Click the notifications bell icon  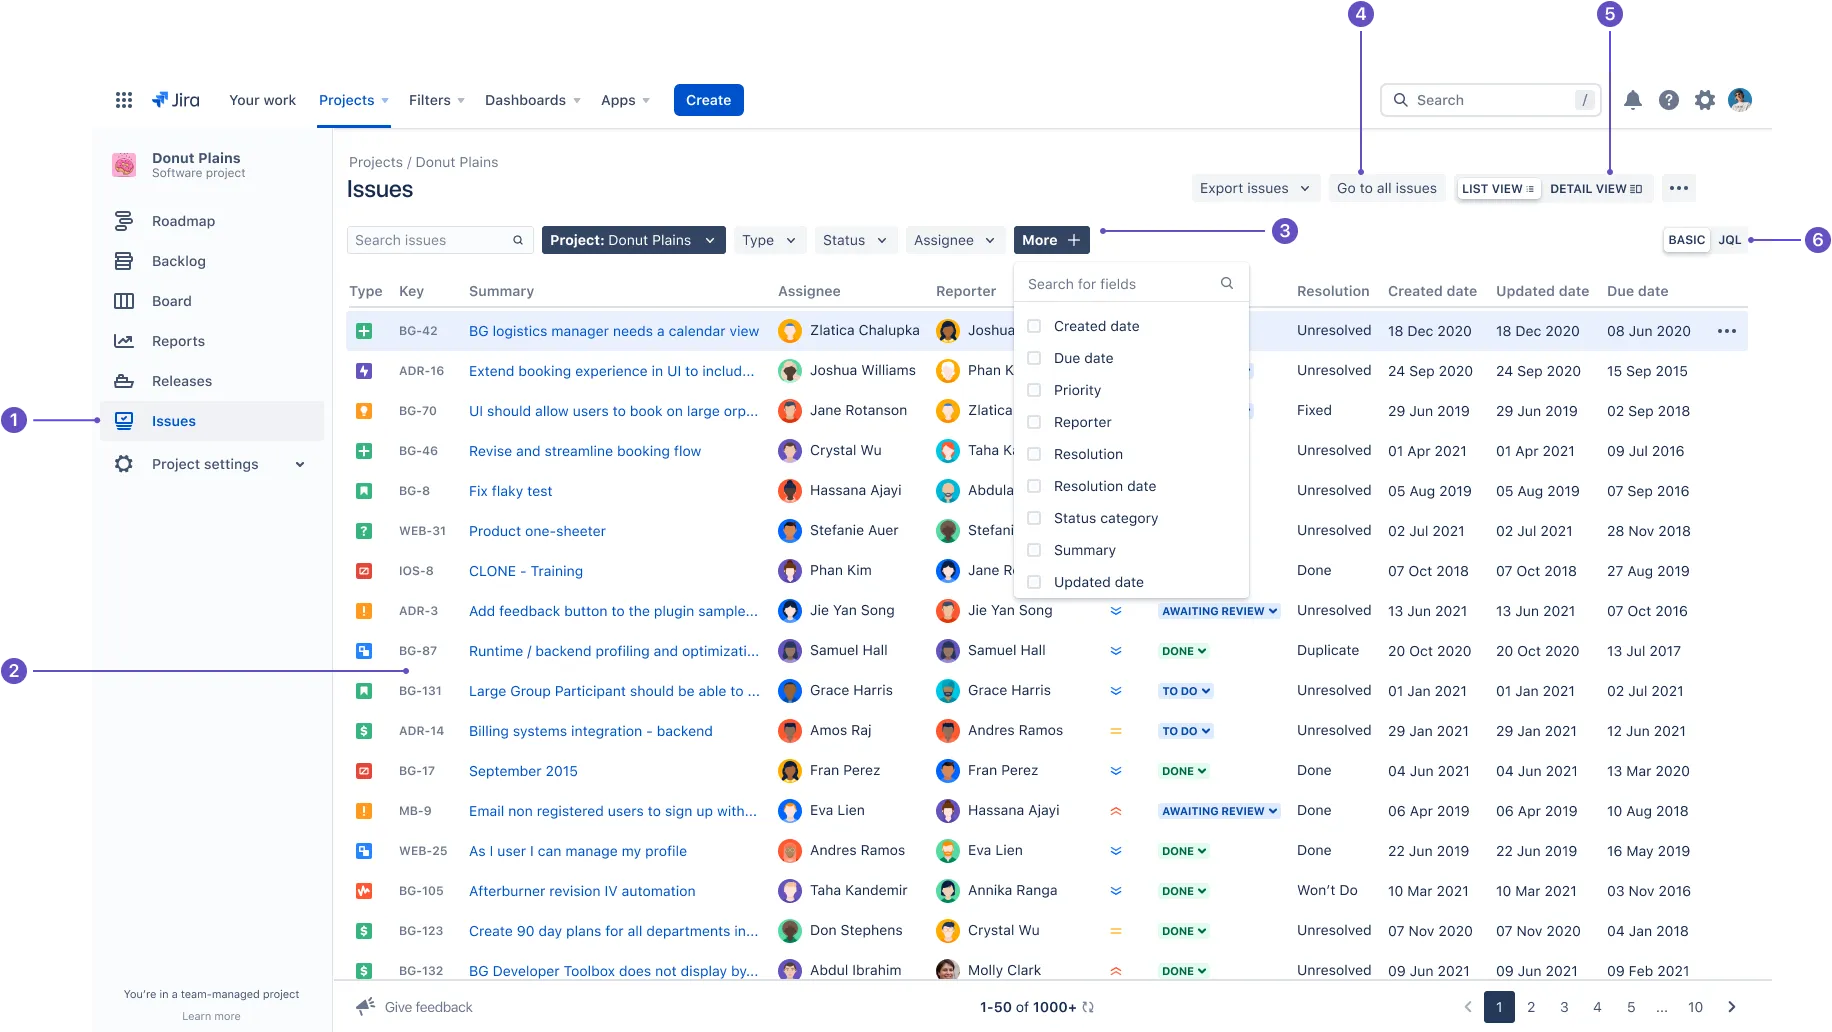(x=1633, y=100)
